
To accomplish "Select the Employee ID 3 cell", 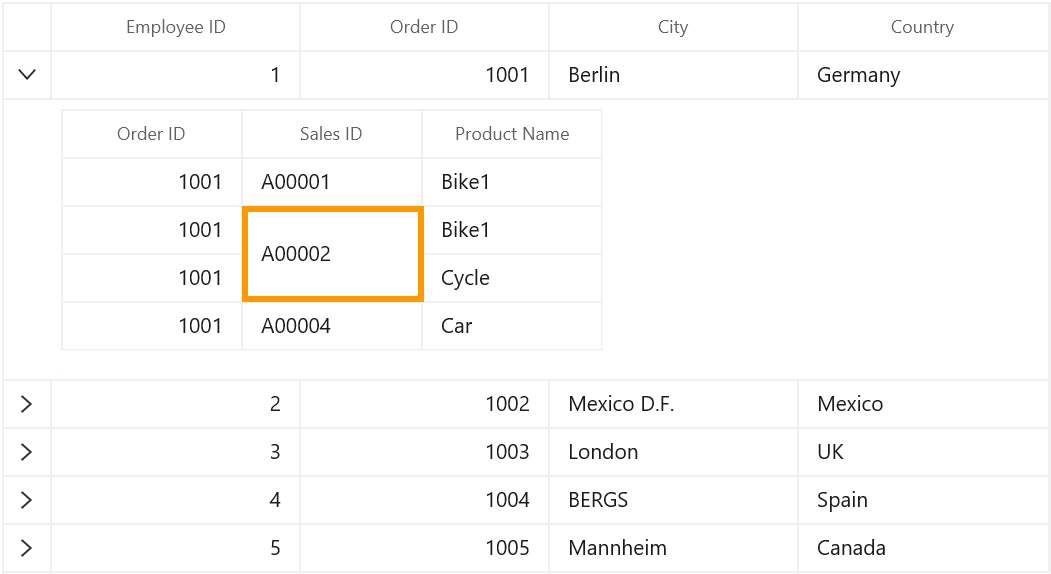I will (x=176, y=452).
